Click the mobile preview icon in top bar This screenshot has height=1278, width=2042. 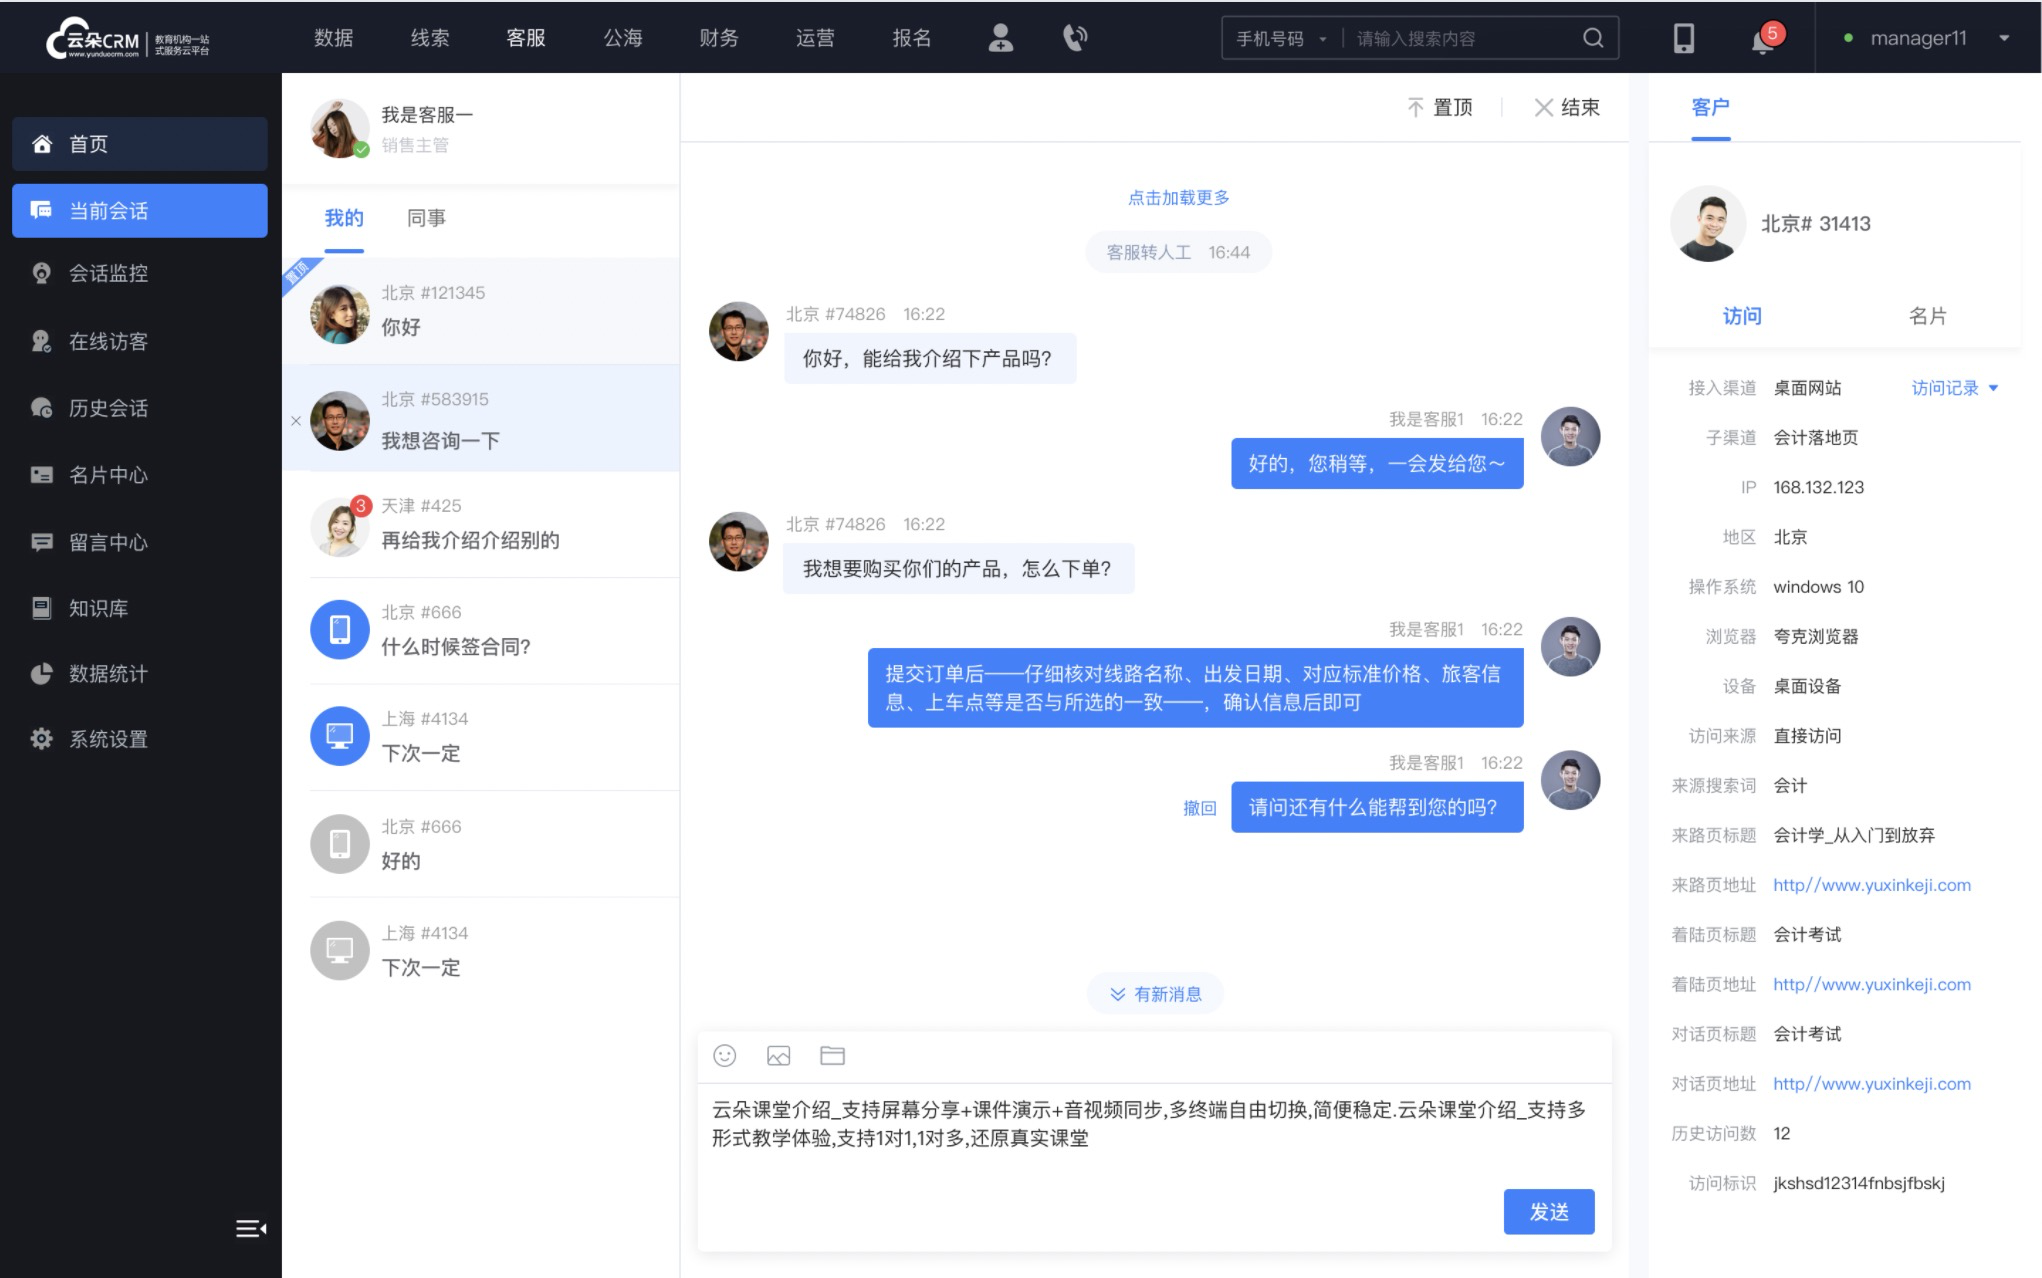[x=1684, y=37]
